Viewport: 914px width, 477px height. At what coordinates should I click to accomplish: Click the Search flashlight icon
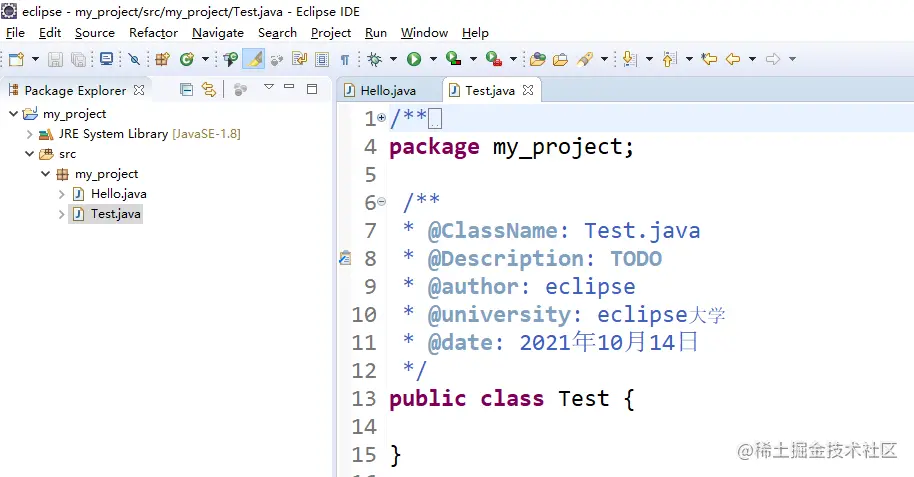tap(585, 59)
